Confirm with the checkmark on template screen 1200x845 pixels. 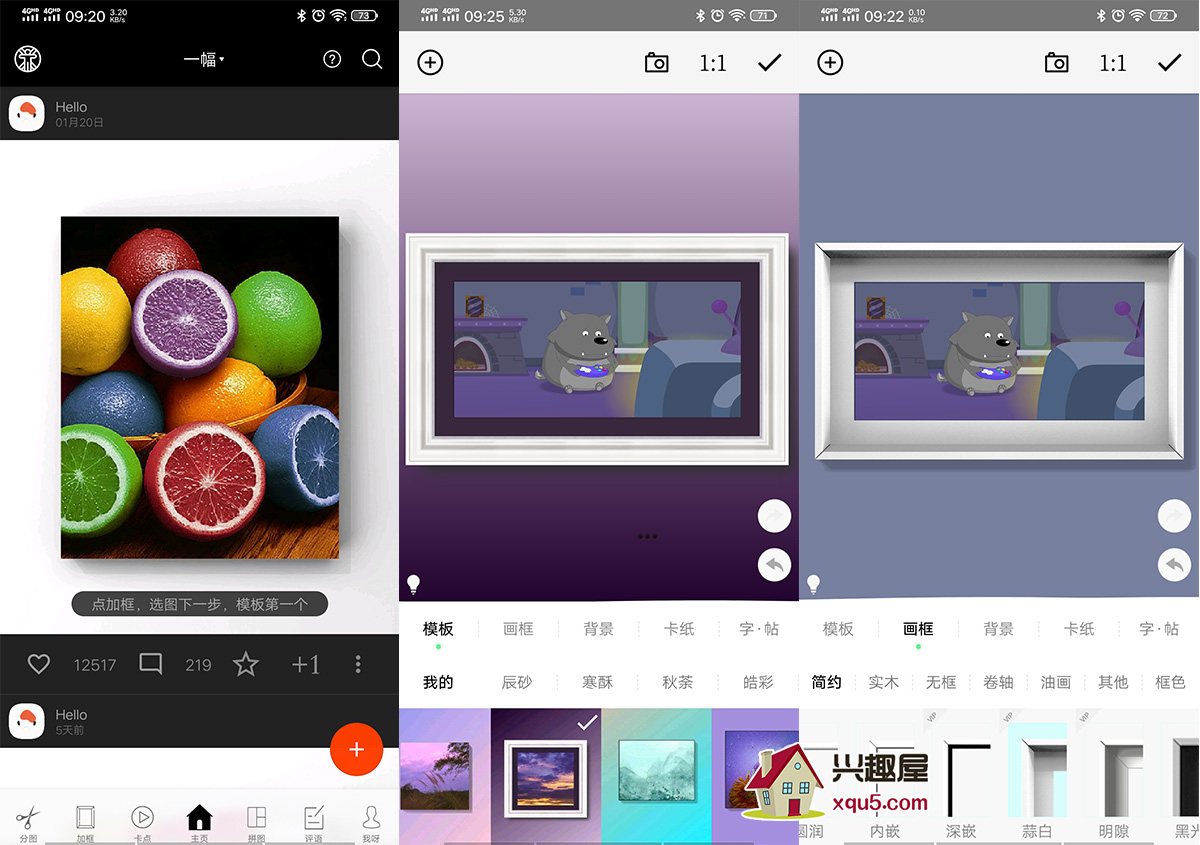(x=769, y=63)
